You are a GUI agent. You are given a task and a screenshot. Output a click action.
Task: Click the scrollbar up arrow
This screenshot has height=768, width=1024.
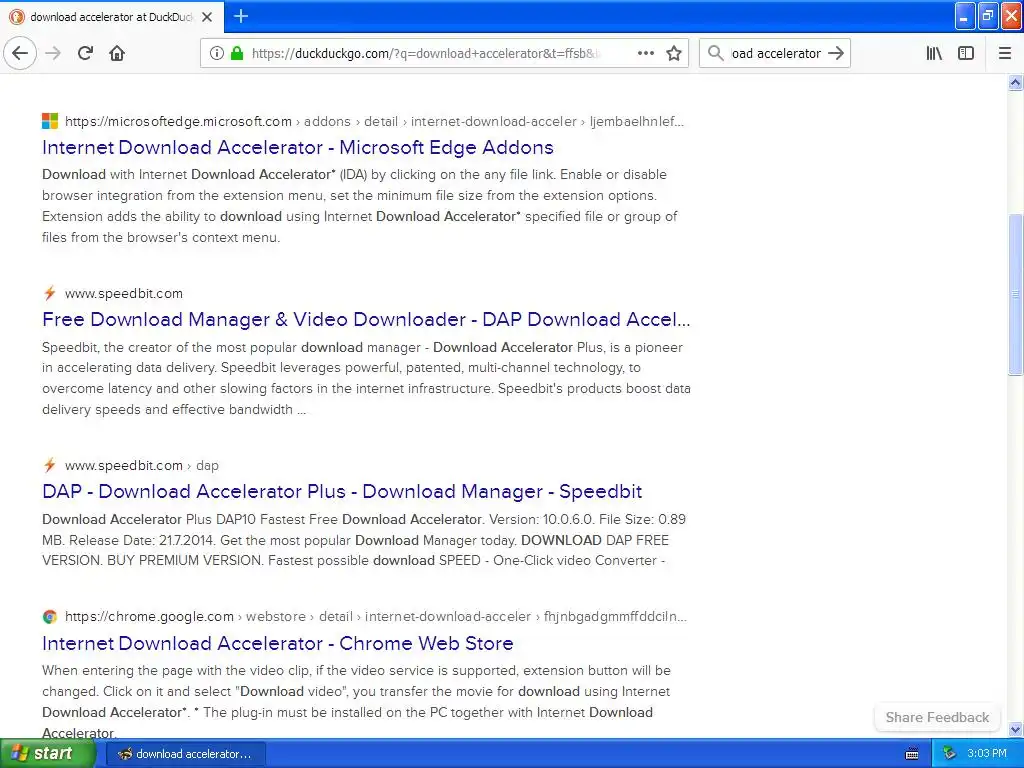1015,83
